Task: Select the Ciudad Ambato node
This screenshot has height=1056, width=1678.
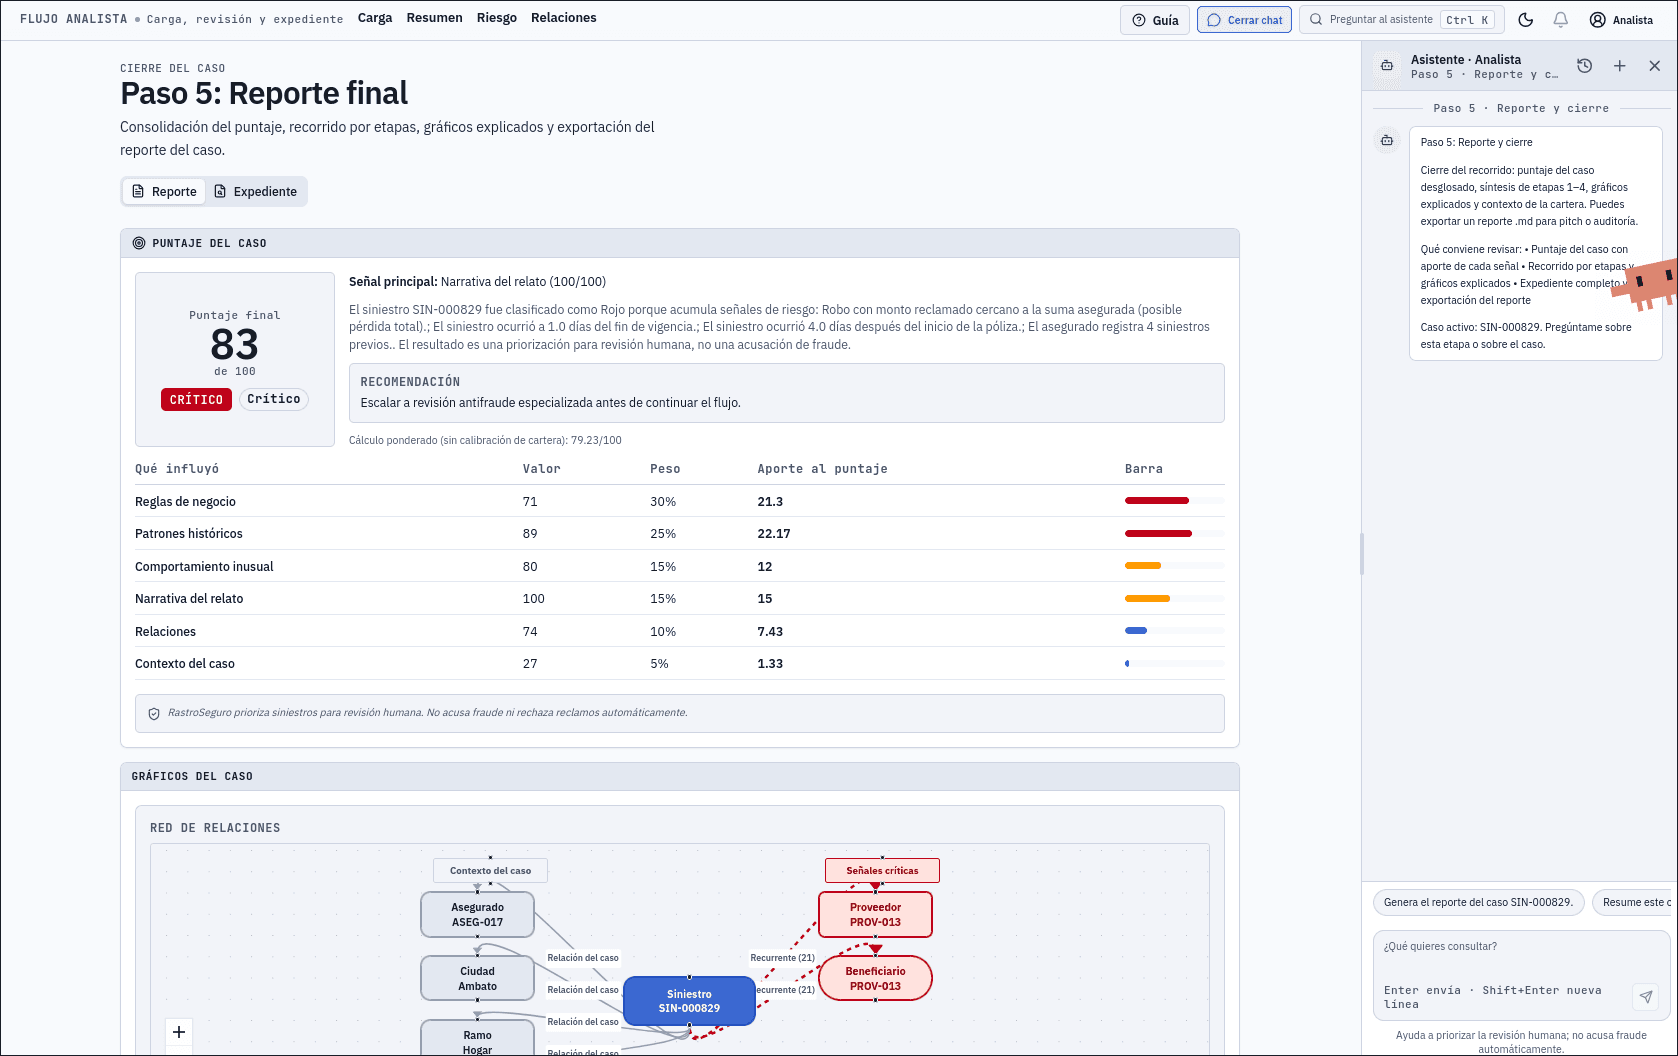Action: click(x=477, y=979)
